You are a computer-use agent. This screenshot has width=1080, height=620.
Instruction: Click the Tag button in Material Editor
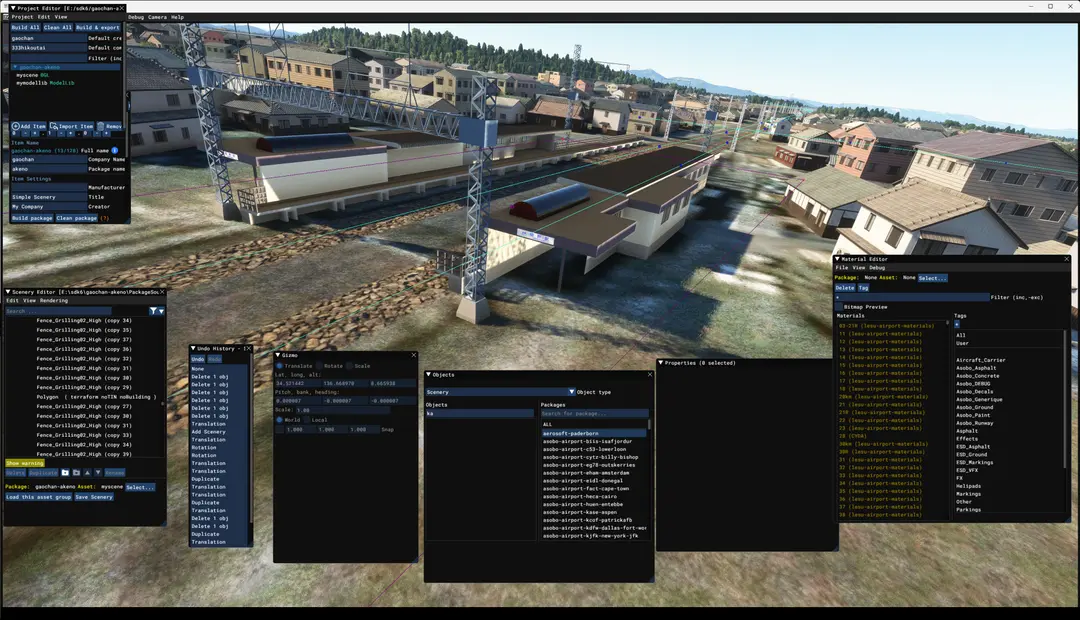(x=863, y=288)
